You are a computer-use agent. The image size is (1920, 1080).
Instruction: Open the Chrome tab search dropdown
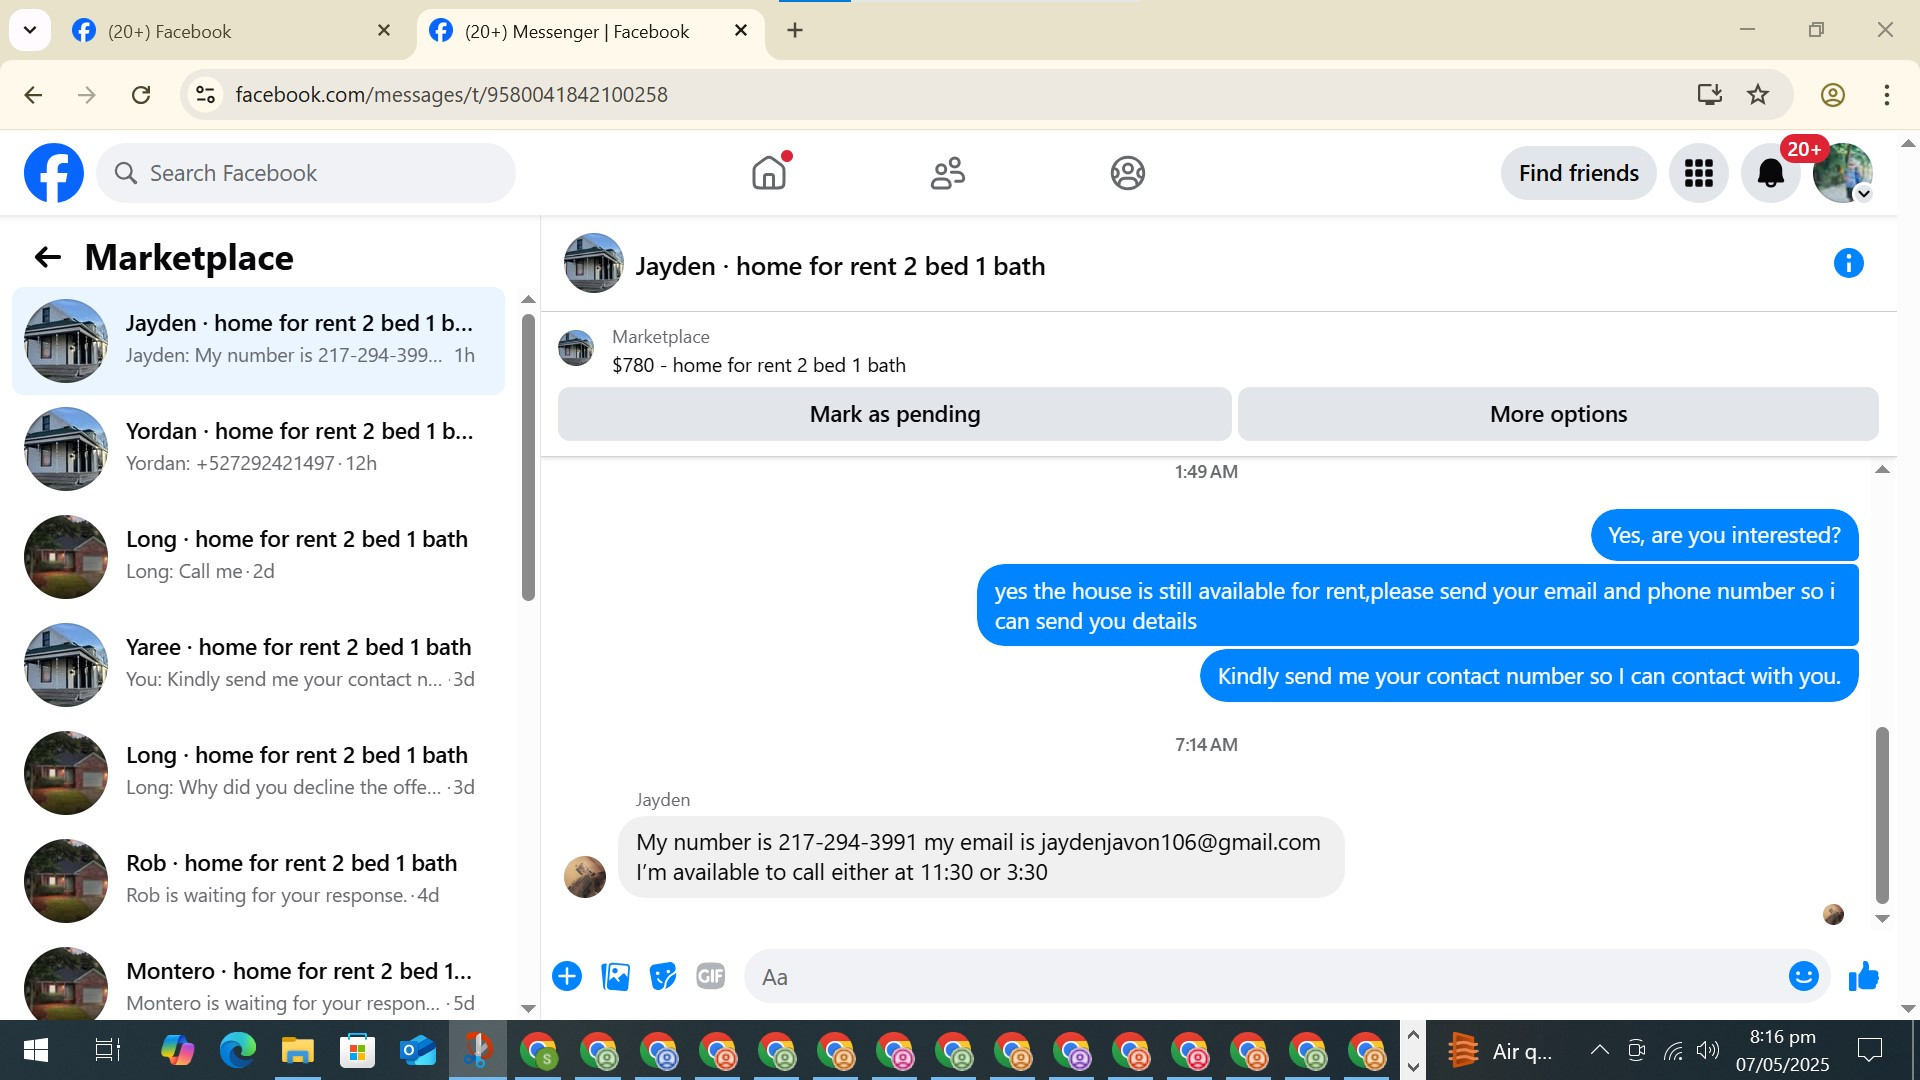pos(30,30)
